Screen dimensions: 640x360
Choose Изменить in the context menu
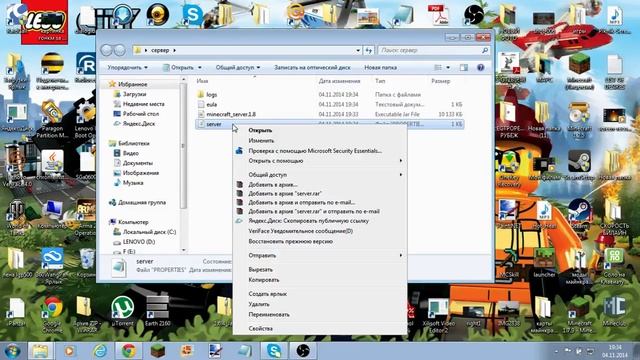(x=261, y=140)
